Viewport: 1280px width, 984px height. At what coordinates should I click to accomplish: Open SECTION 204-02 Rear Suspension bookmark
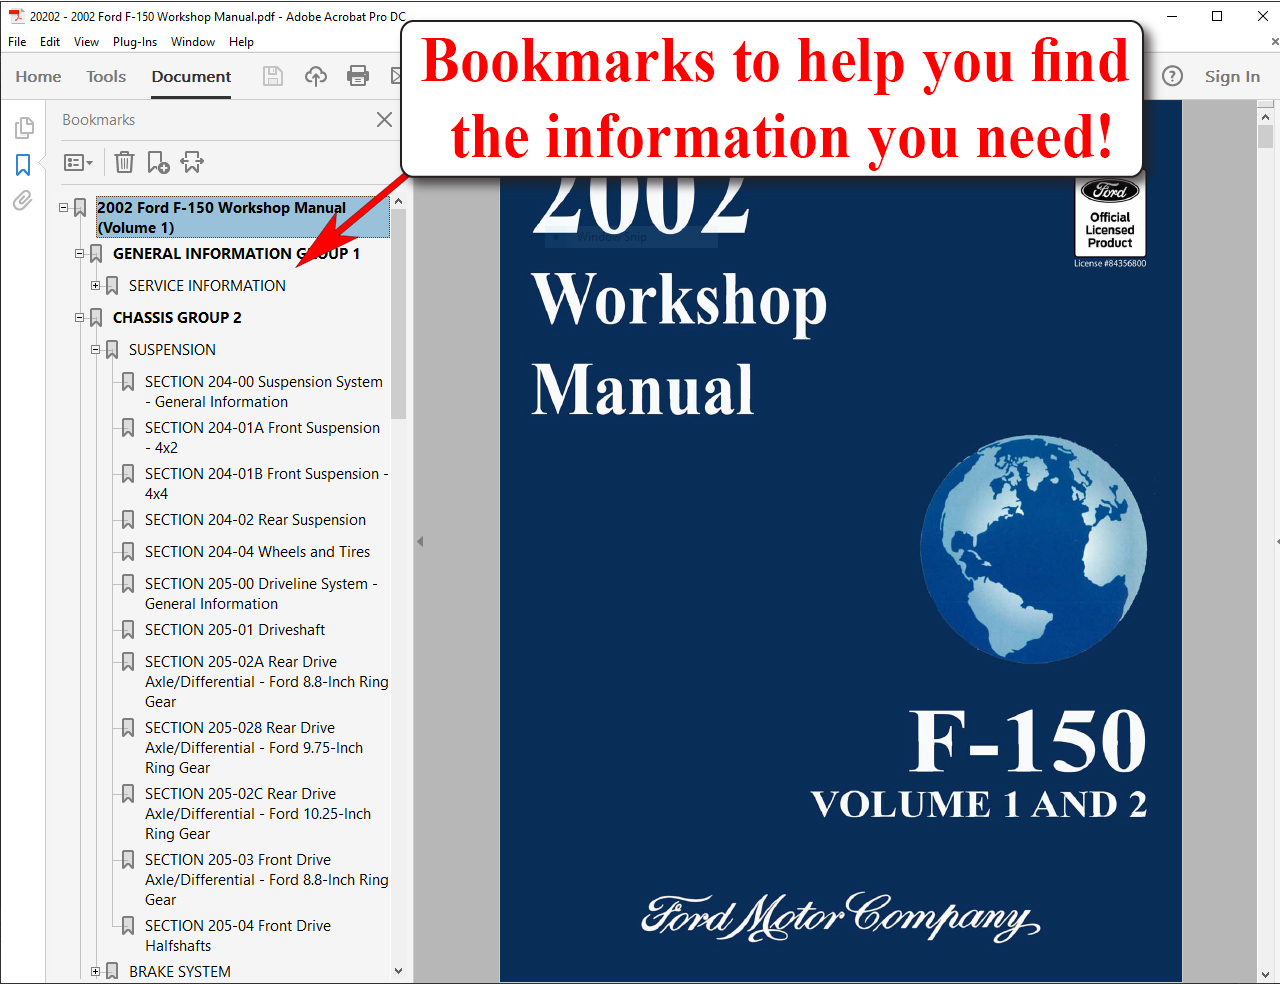[255, 520]
